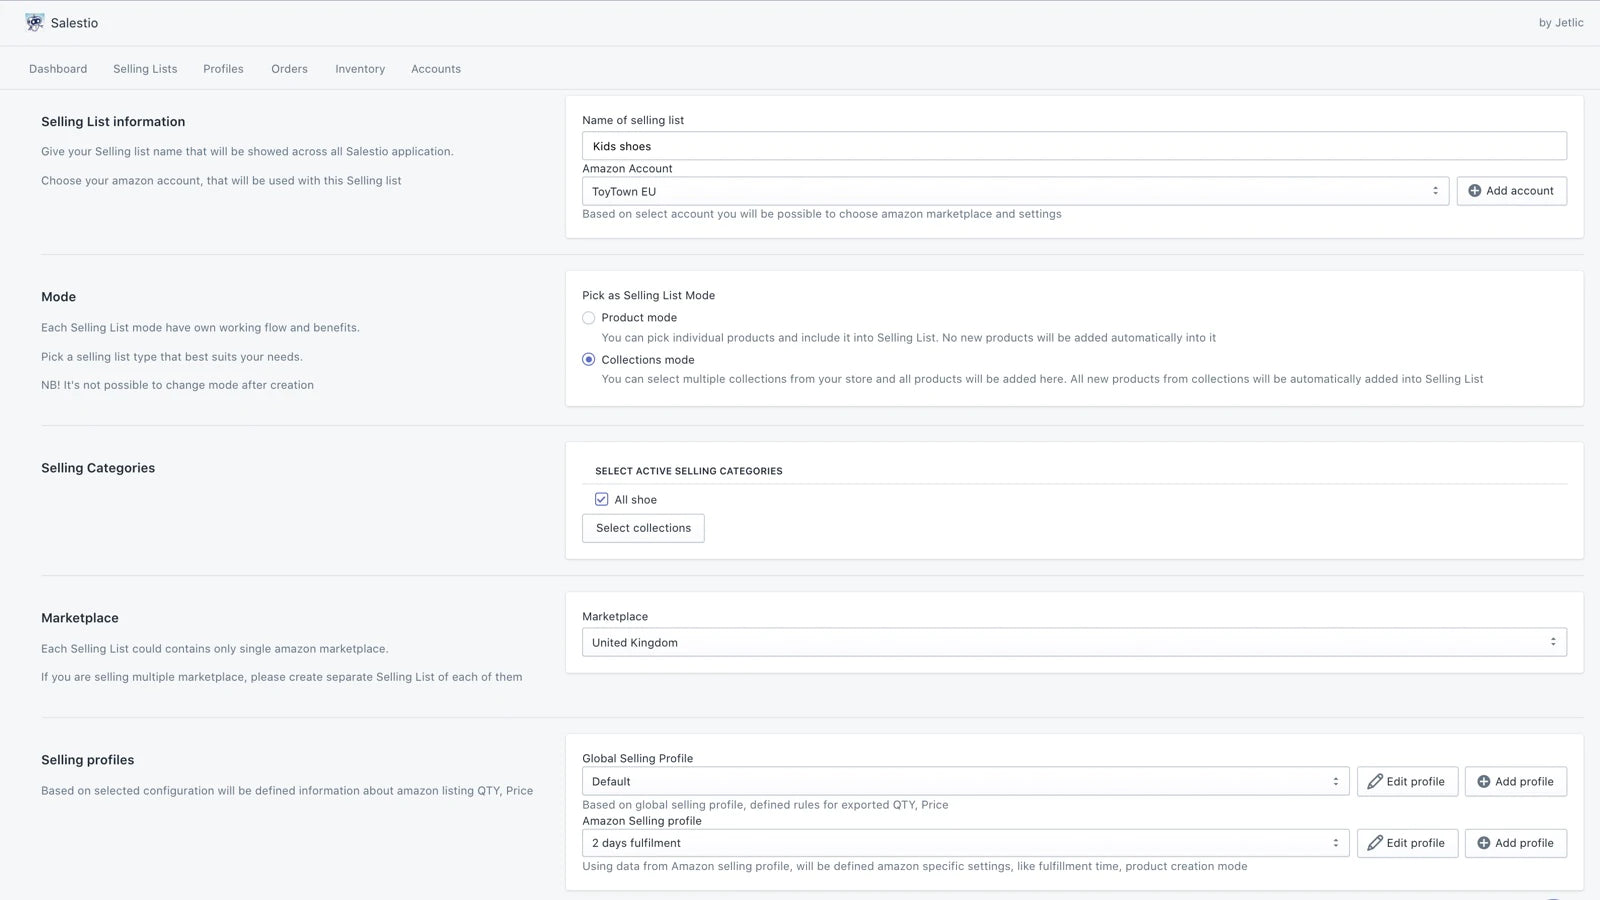Click the pencil icon to edit Amazon Selling profile
The height and width of the screenshot is (900, 1600).
pos(1374,843)
